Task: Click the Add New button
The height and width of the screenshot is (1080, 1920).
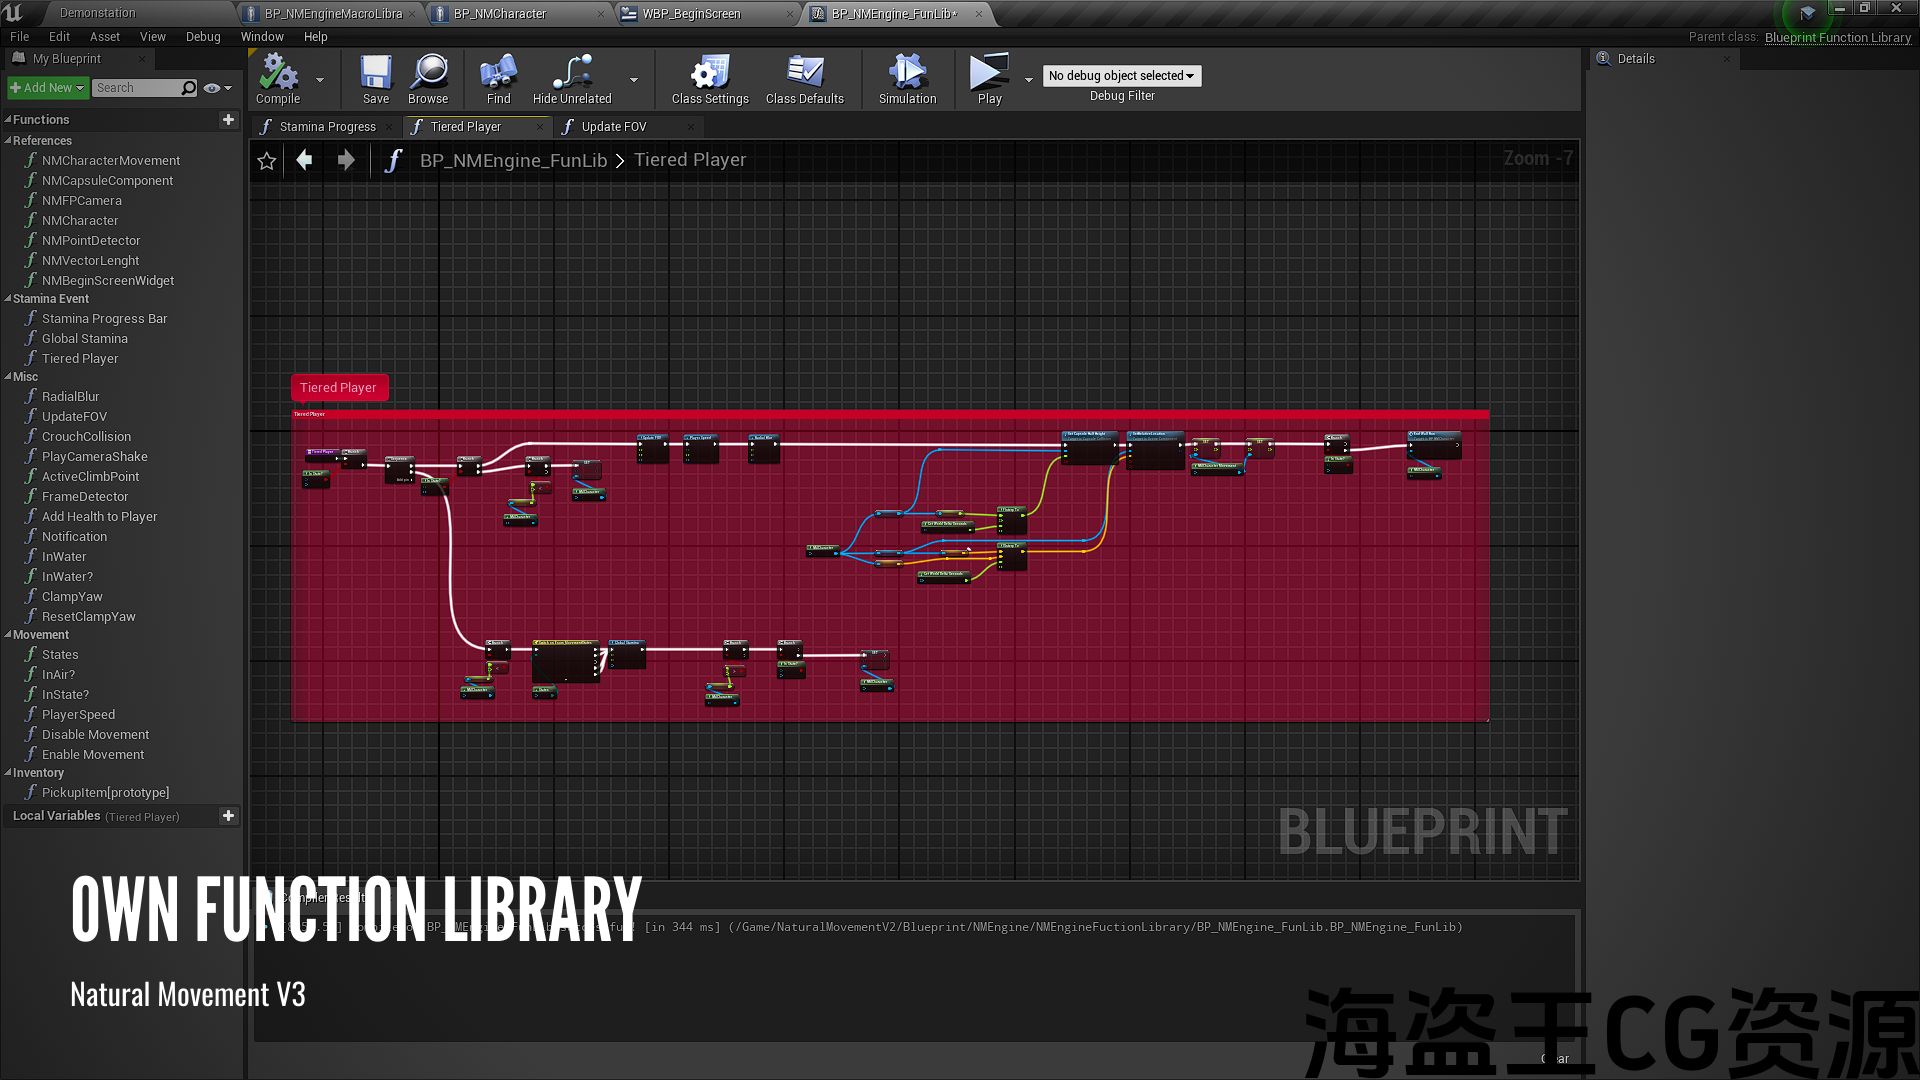Action: pyautogui.click(x=47, y=88)
